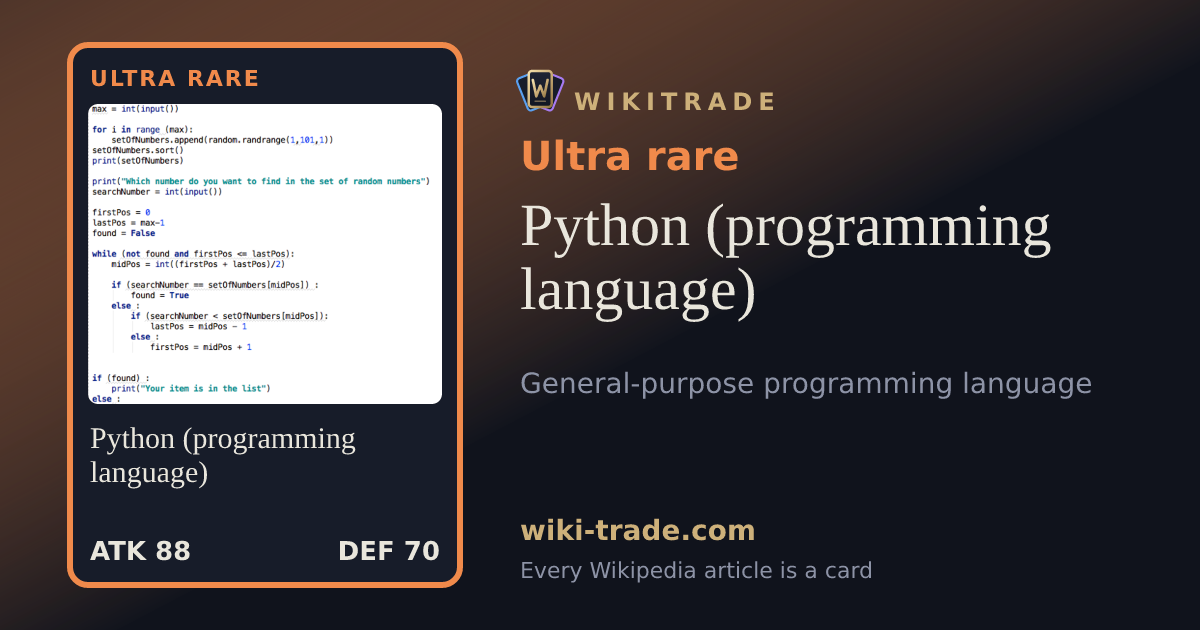Open the Python code screenshot thumbnail
The height and width of the screenshot is (630, 1200).
coord(265,254)
